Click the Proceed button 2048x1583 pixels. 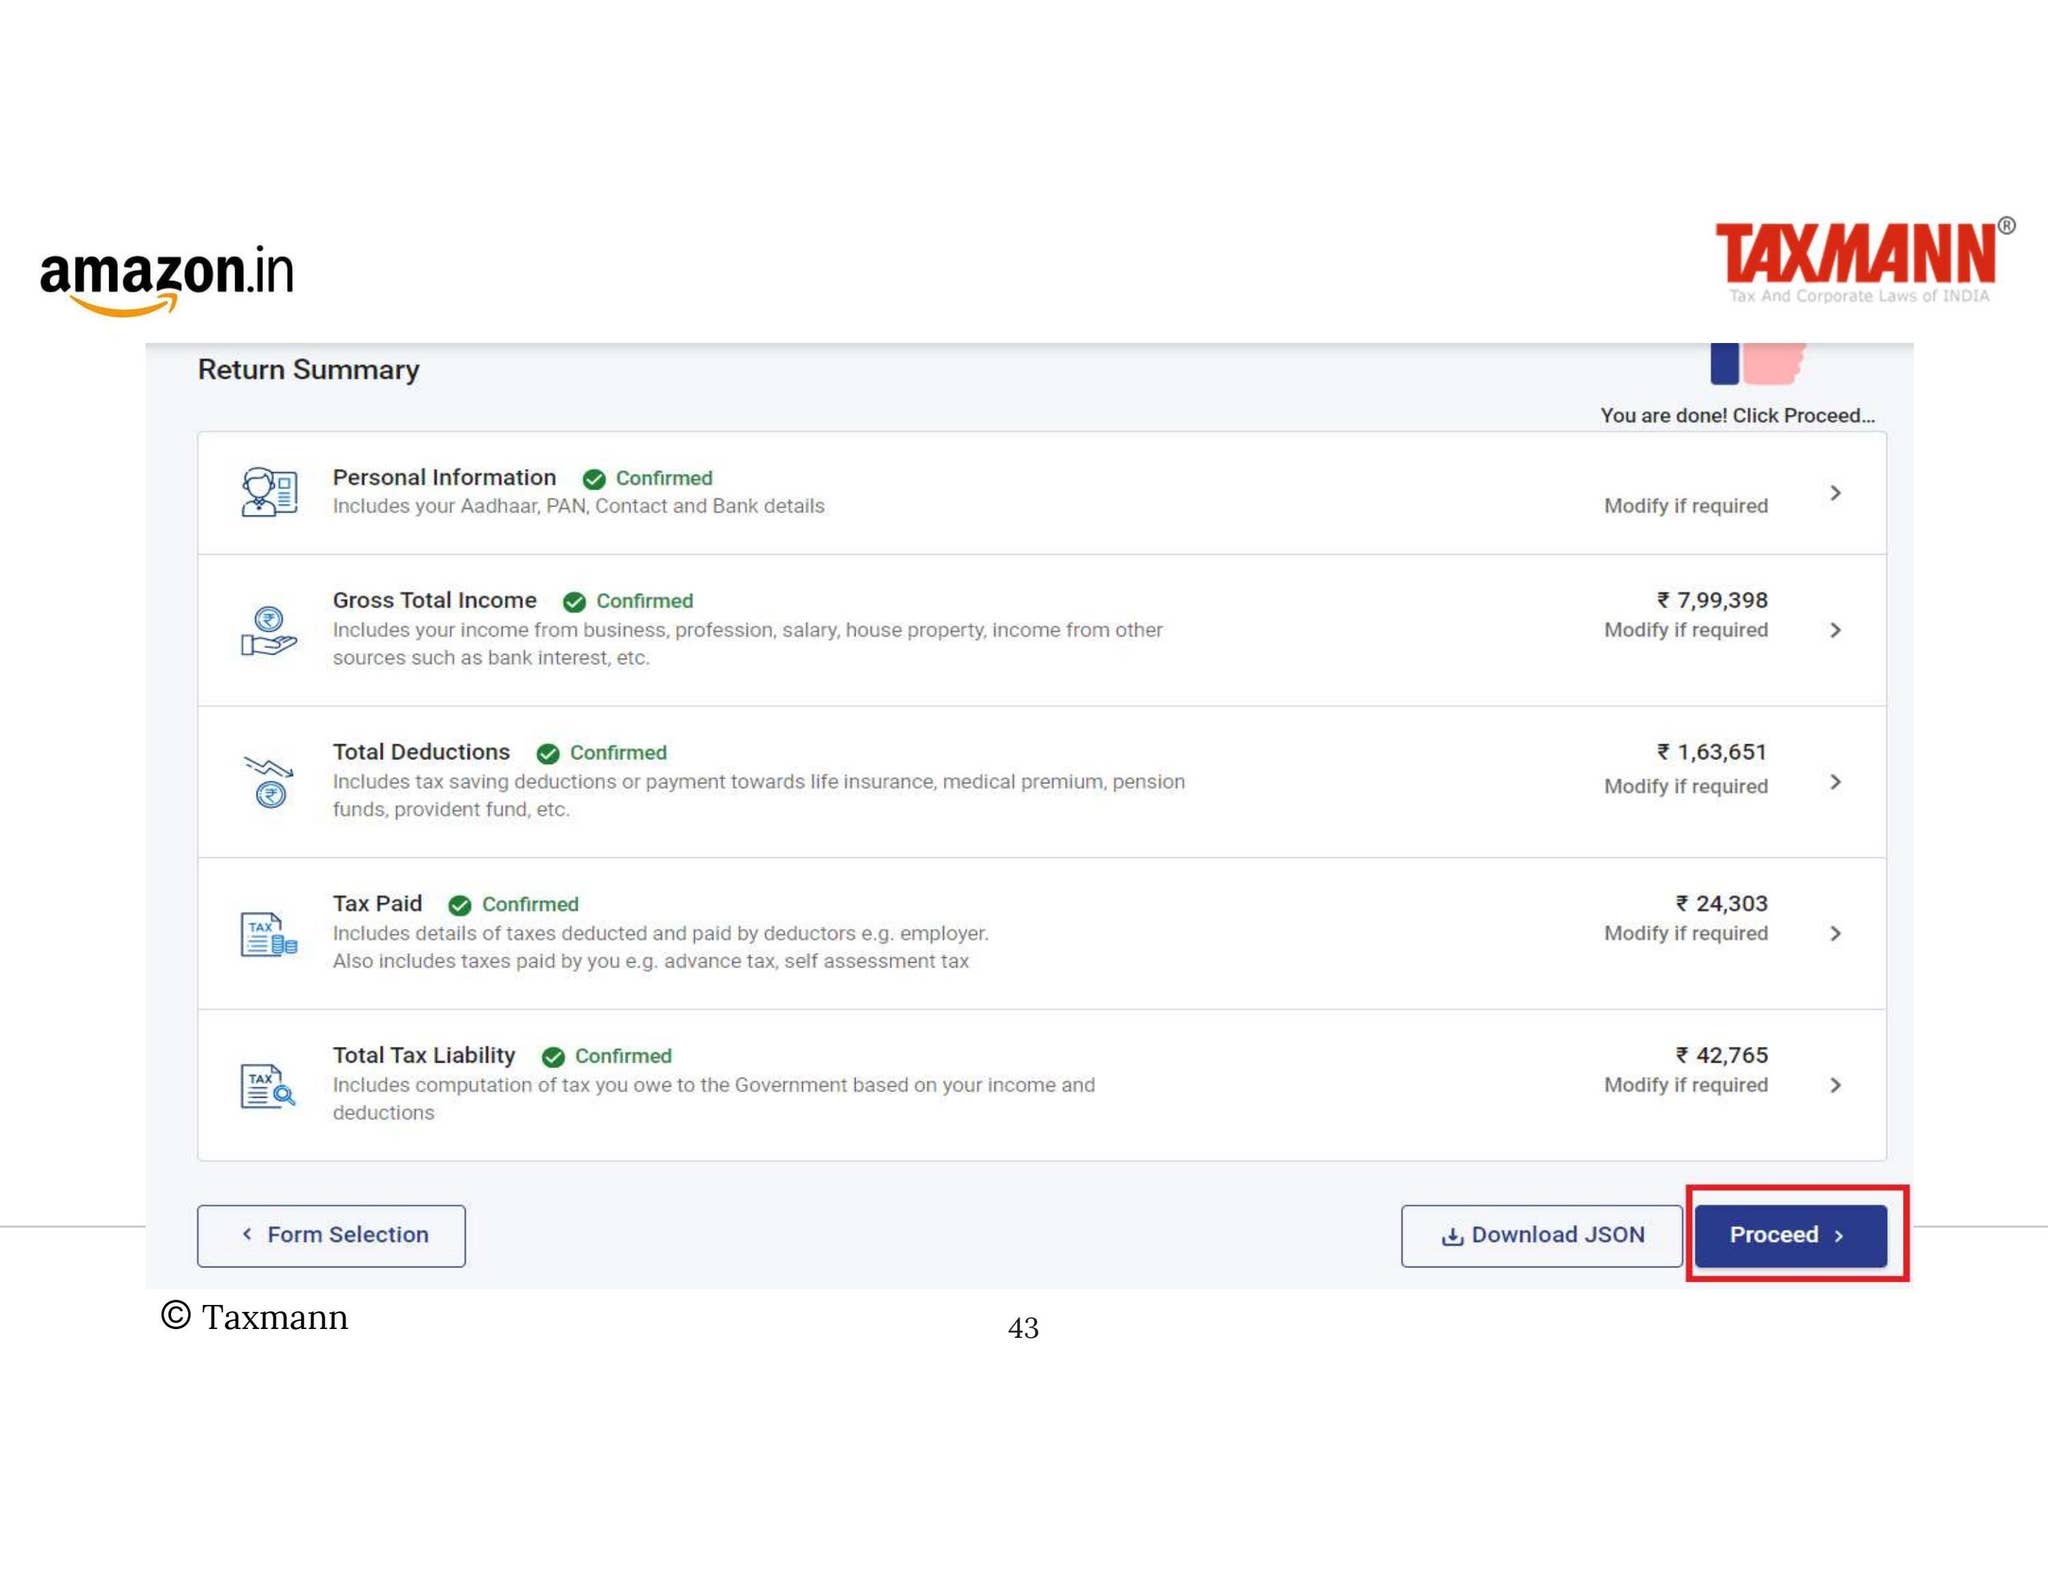pos(1790,1235)
